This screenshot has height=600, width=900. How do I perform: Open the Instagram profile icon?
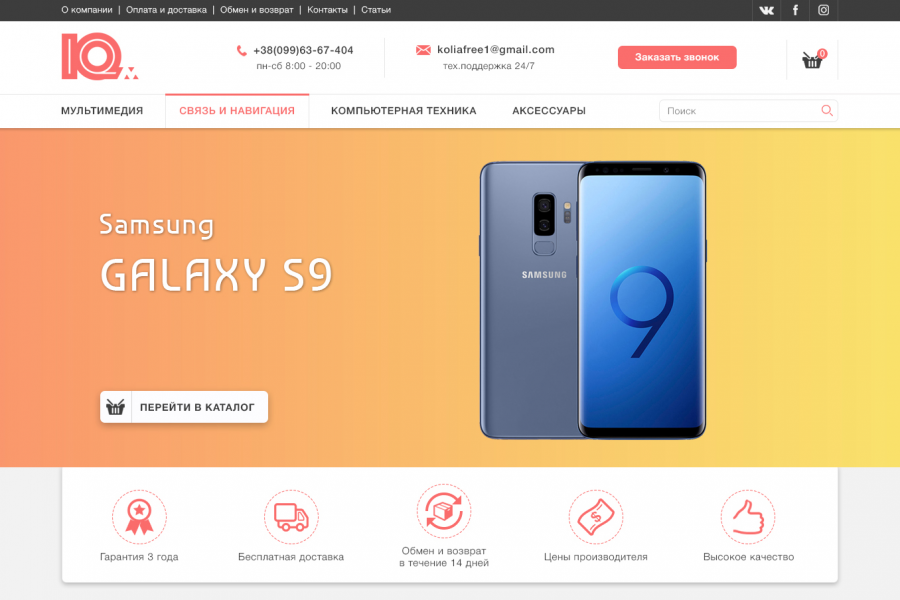(823, 10)
